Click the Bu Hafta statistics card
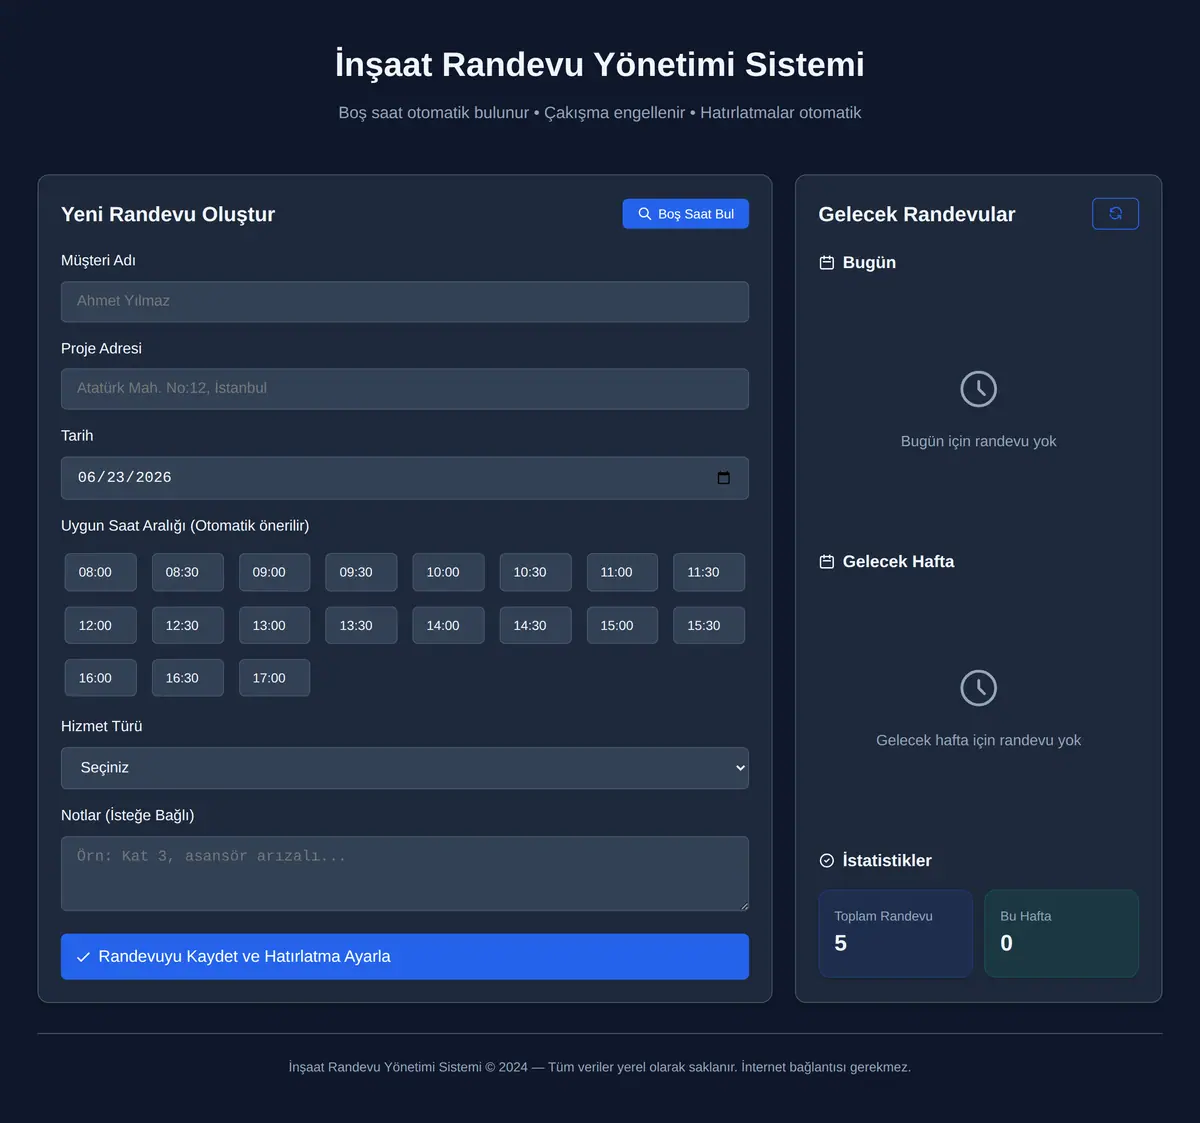Viewport: 1200px width, 1123px height. [x=1062, y=933]
